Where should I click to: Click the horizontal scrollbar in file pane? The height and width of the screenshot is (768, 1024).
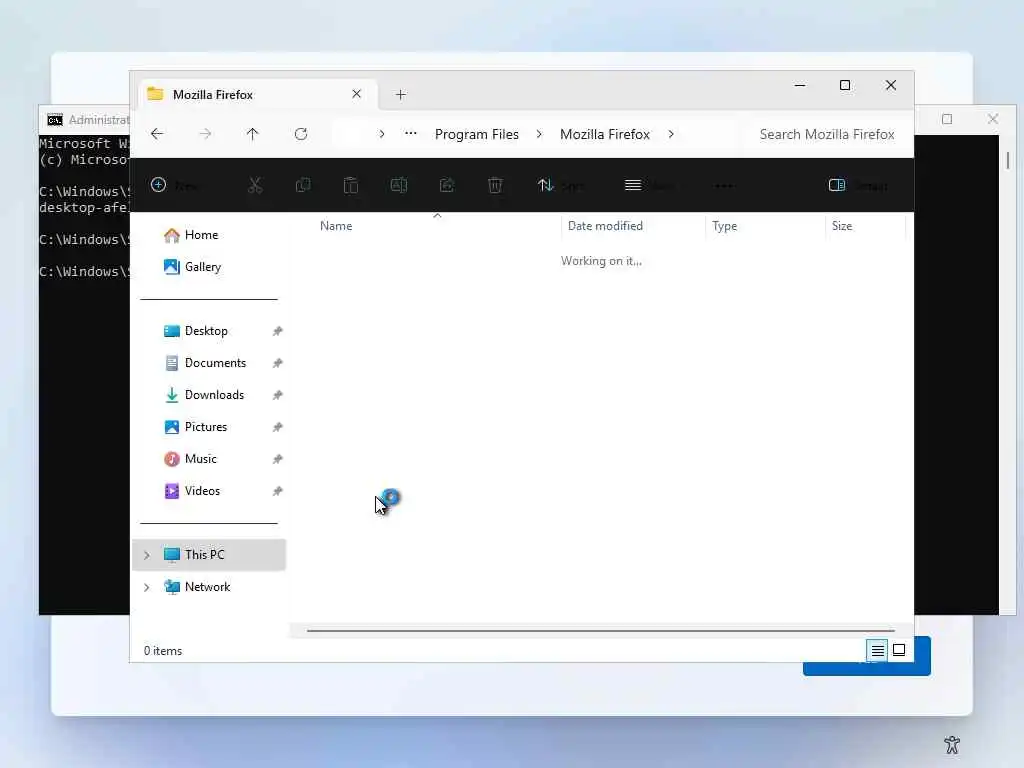(600, 631)
